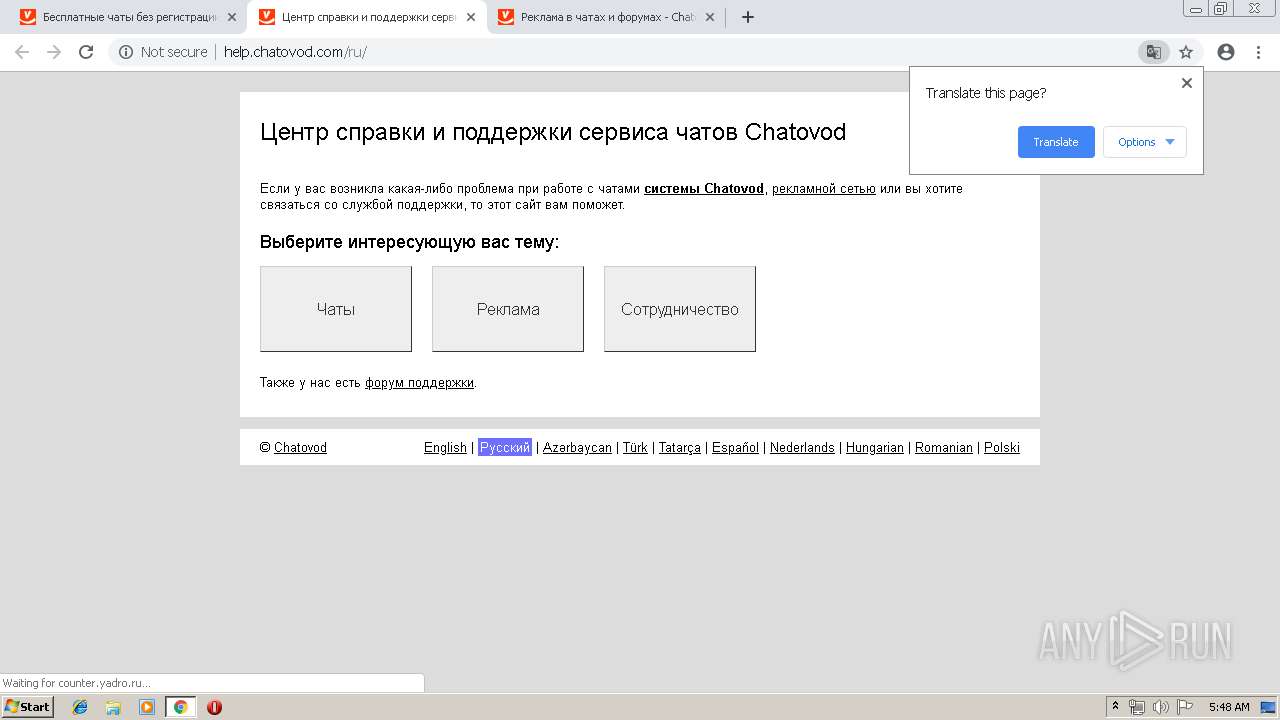Open the media player taskbar icon
The image size is (1280, 720).
tap(147, 707)
